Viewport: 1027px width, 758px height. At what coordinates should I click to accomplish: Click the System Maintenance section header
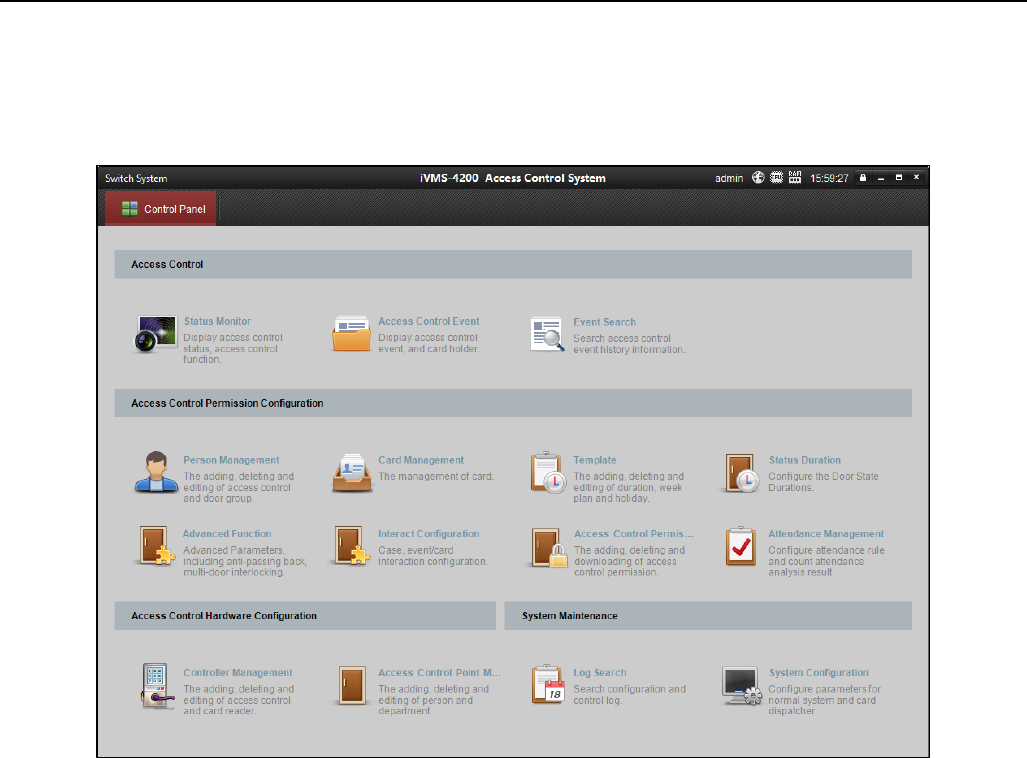pos(708,616)
